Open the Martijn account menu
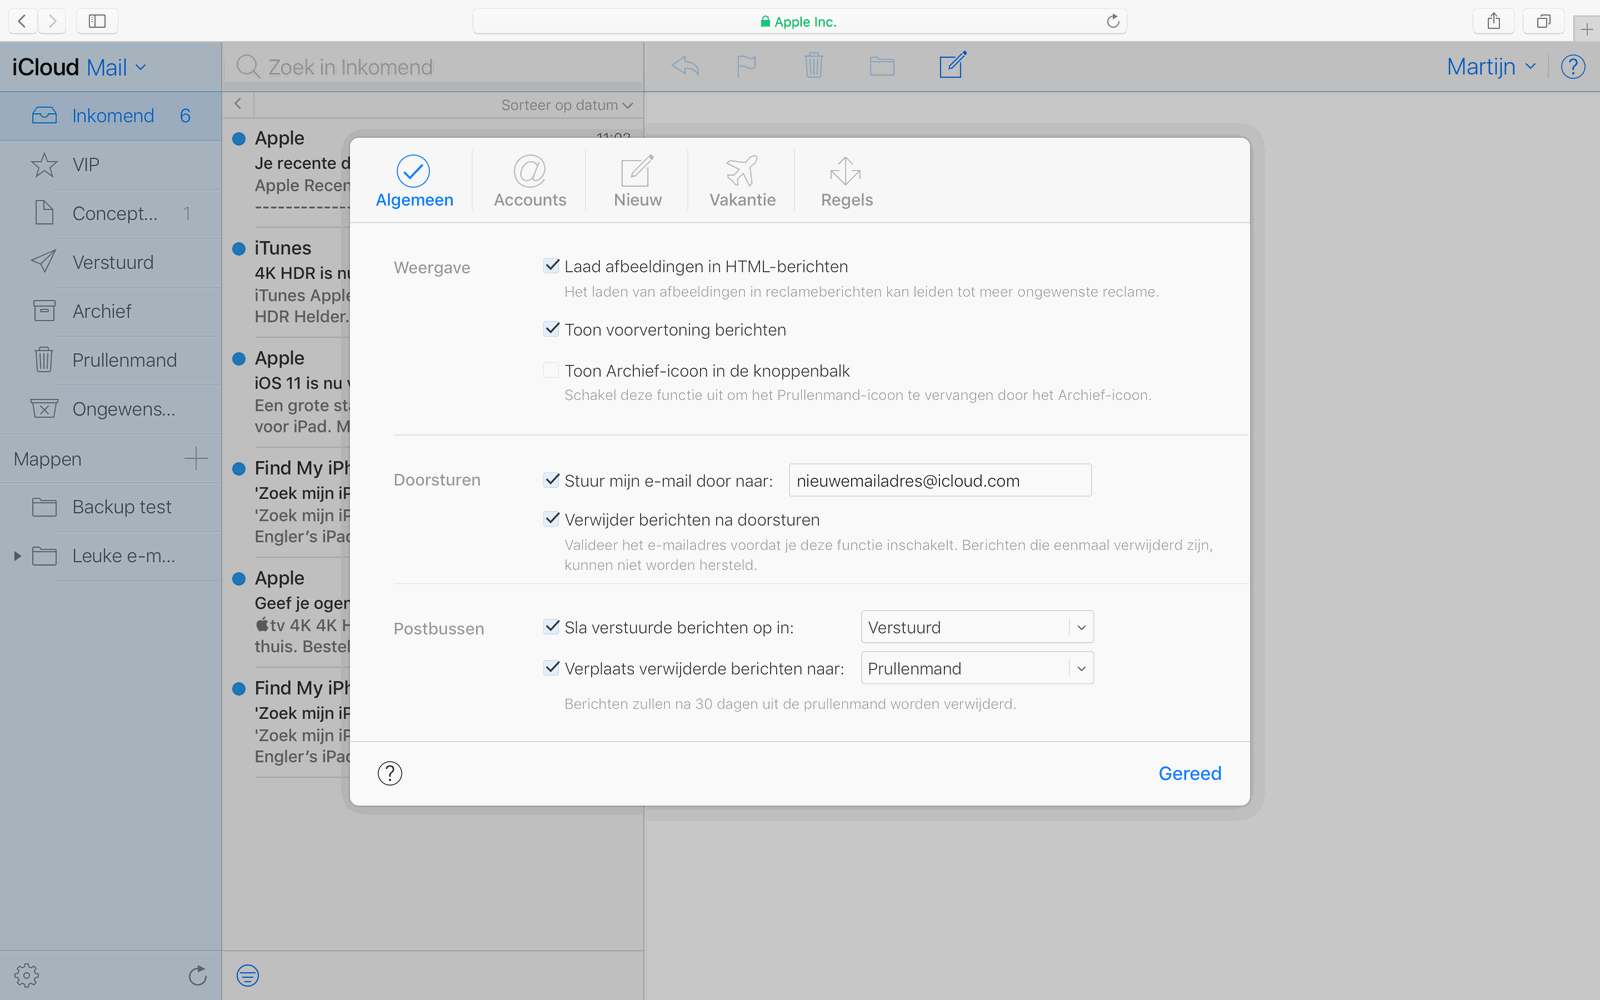The width and height of the screenshot is (1600, 1000). coord(1491,67)
